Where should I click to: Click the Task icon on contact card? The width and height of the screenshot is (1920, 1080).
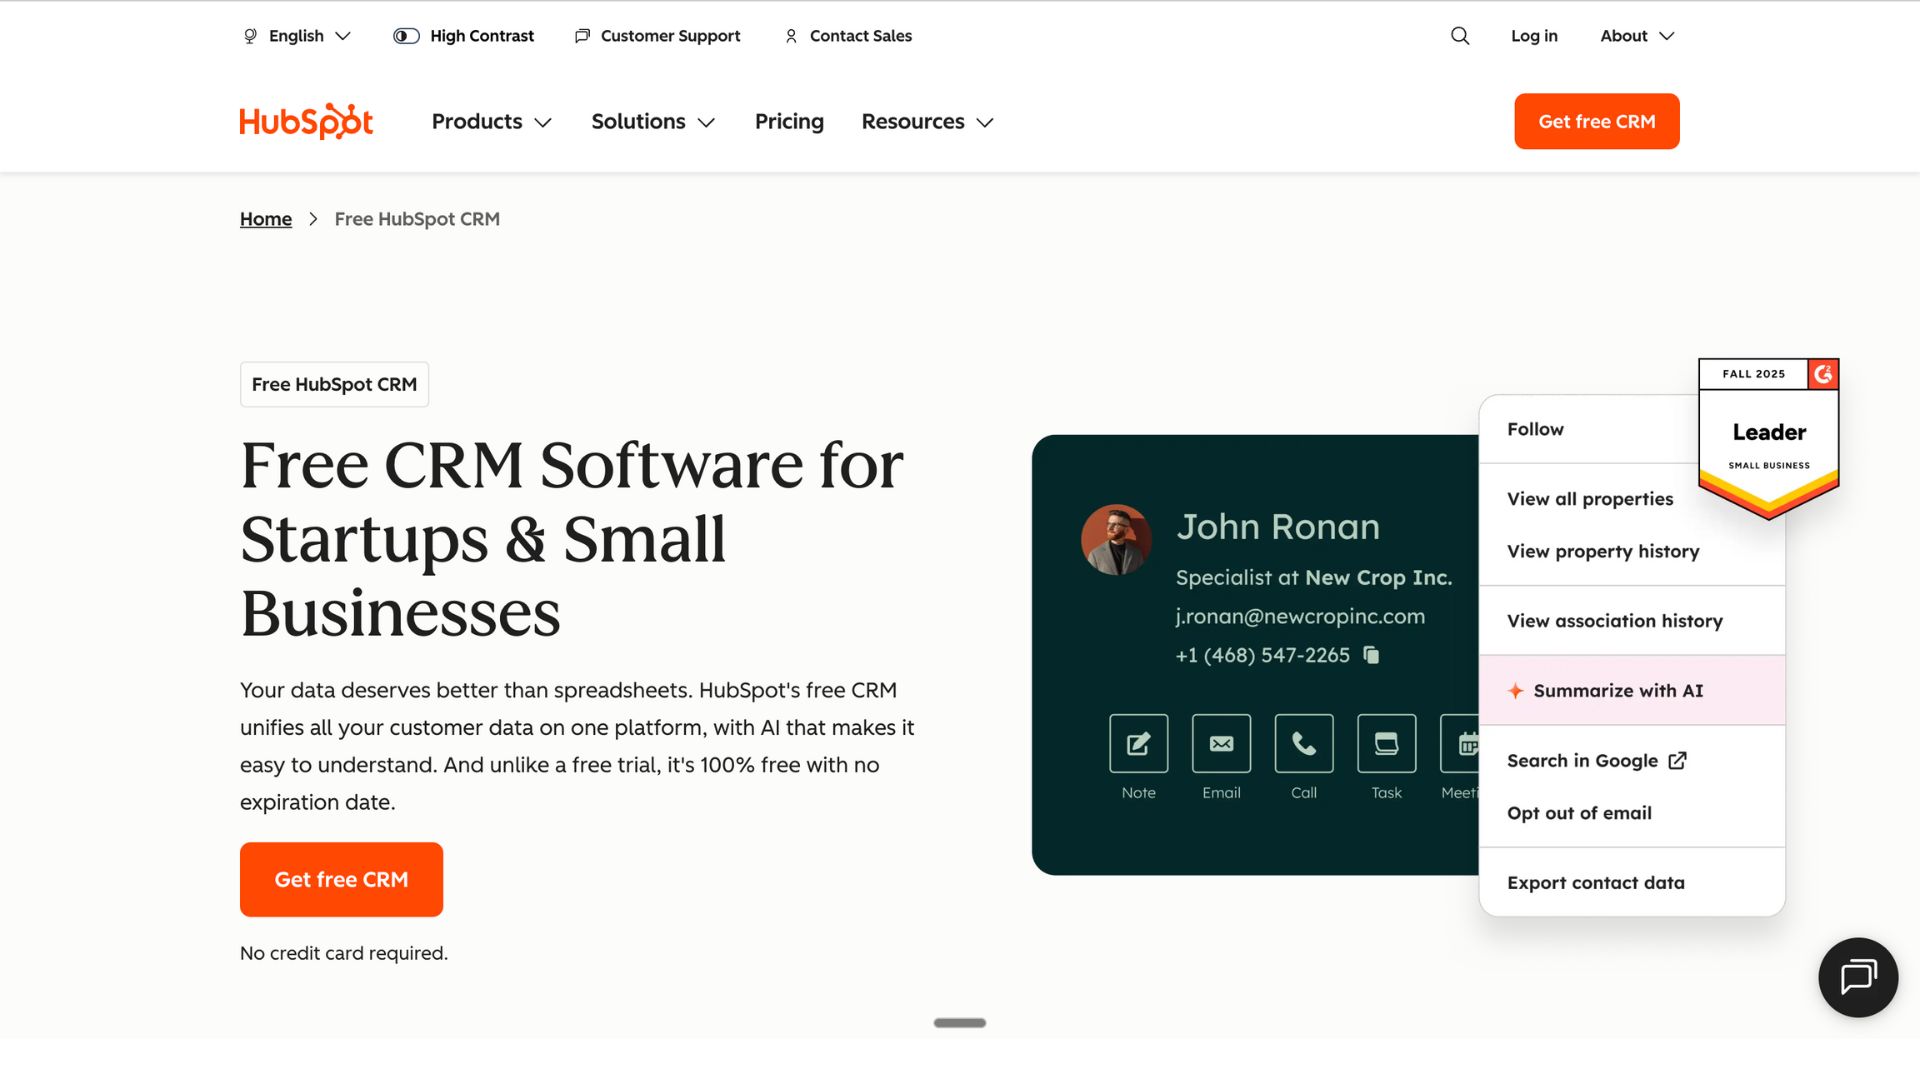1386,743
